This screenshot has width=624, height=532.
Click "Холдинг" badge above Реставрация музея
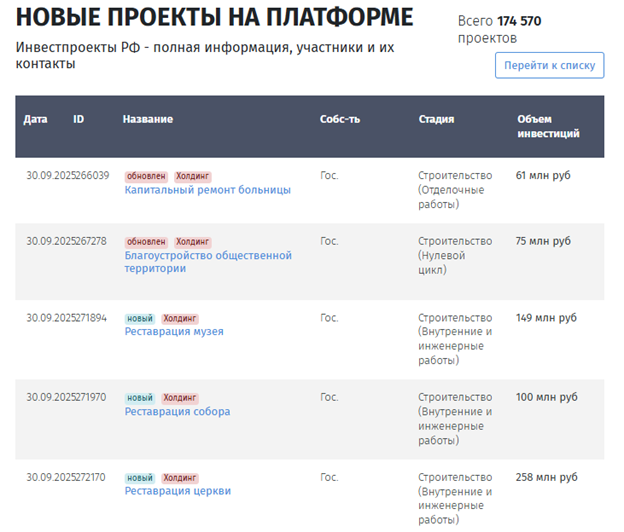coord(180,318)
